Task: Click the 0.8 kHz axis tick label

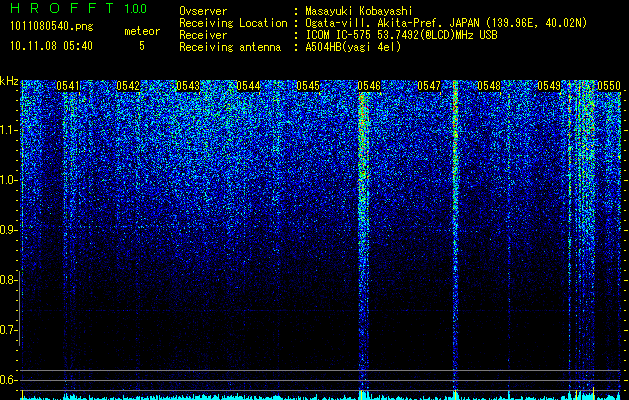Action: (x=8, y=280)
